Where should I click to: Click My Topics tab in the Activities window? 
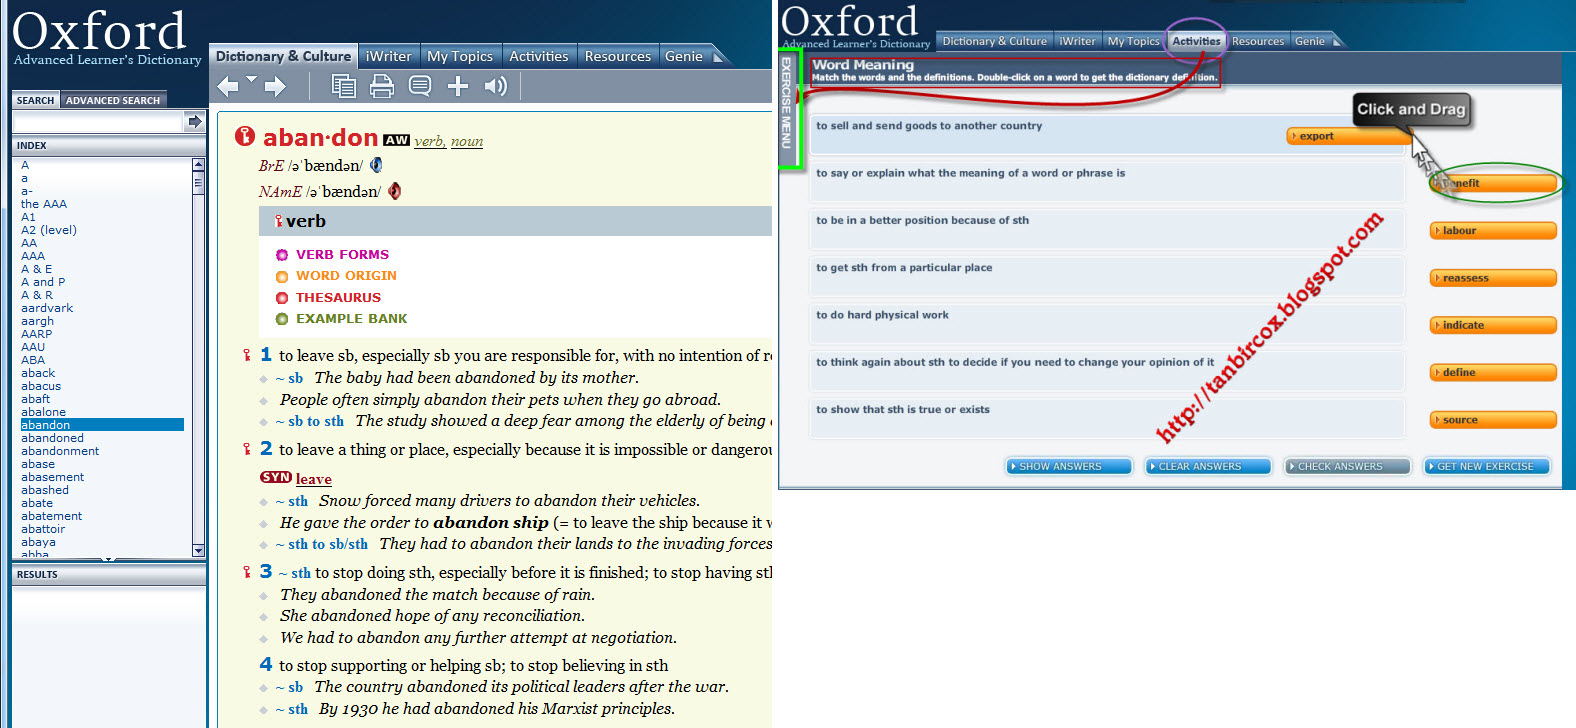[x=1133, y=41]
